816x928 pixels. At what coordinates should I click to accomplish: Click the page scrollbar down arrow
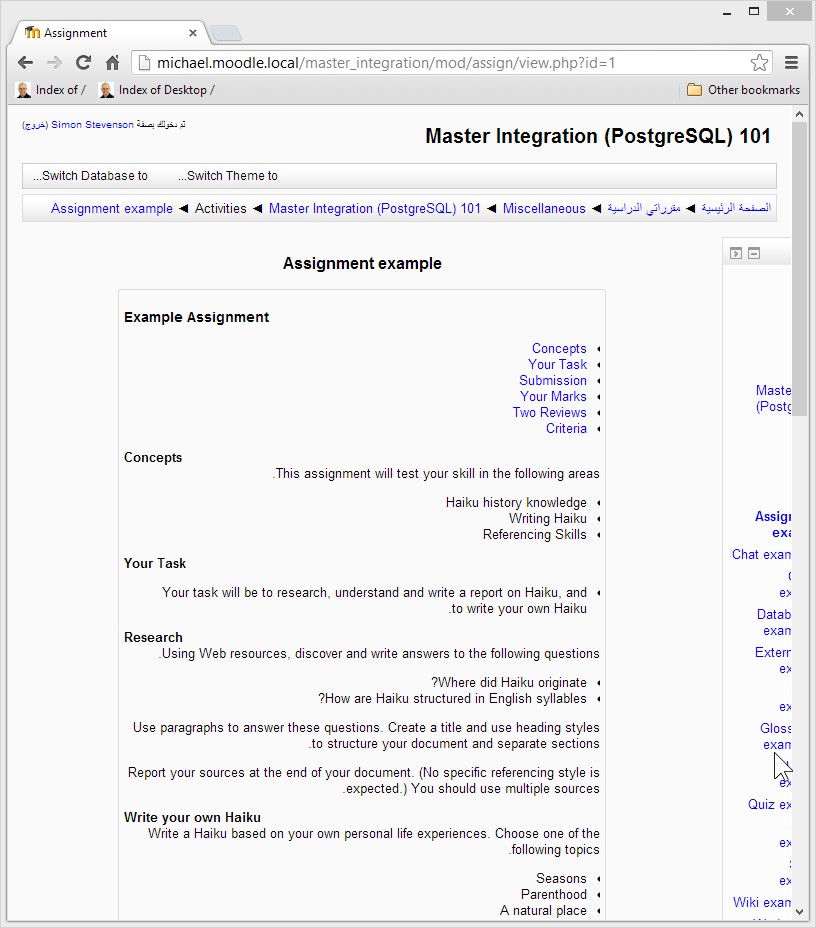799,912
